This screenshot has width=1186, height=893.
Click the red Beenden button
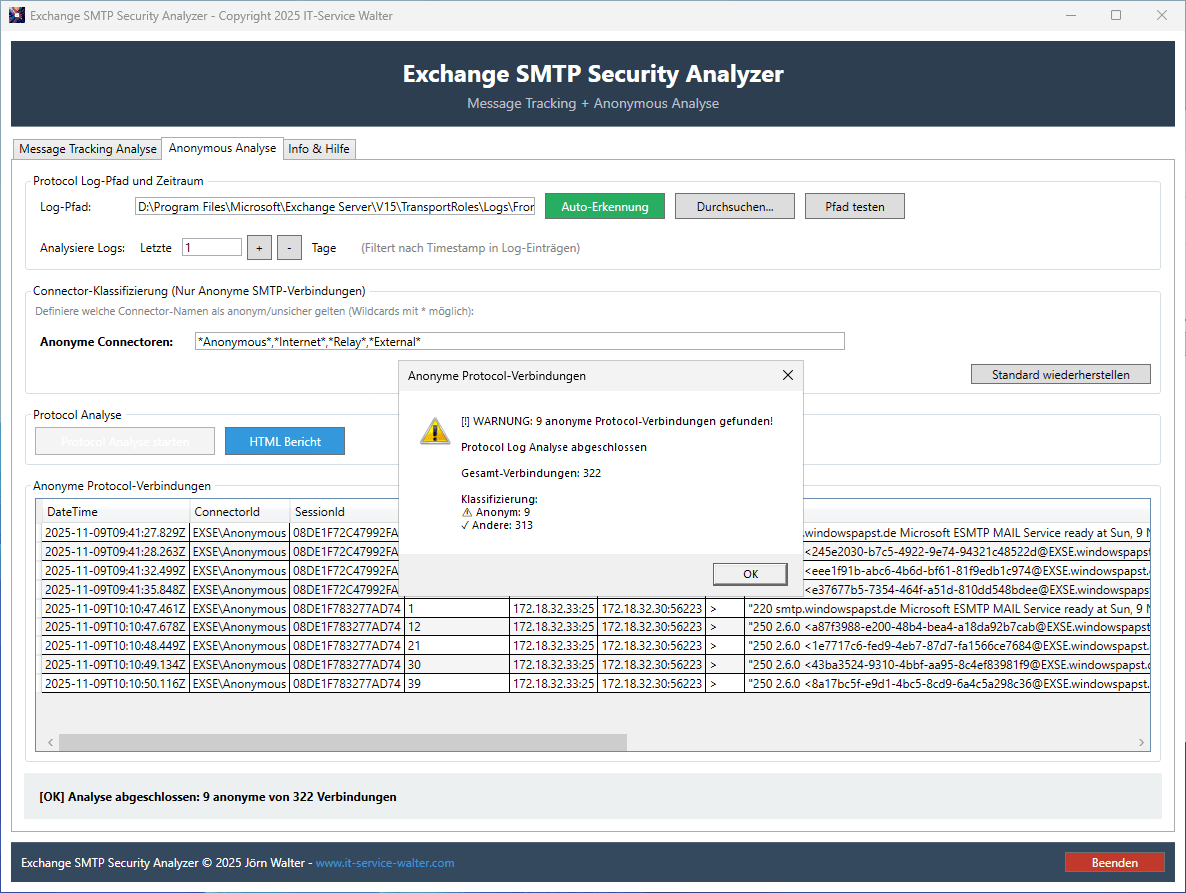(x=1114, y=863)
